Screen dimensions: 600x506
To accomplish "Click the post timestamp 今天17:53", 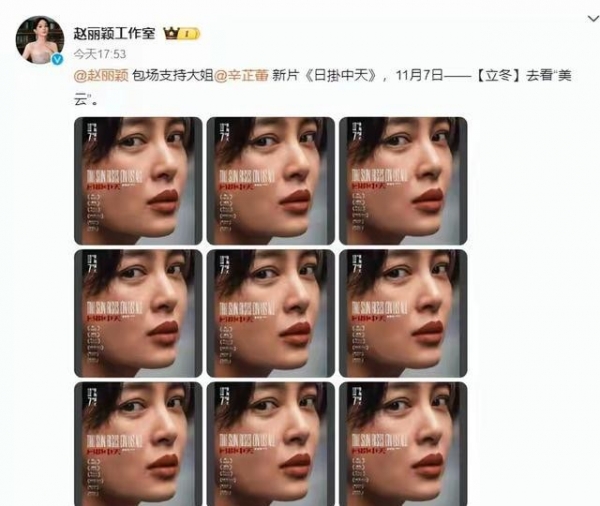I will coord(99,54).
